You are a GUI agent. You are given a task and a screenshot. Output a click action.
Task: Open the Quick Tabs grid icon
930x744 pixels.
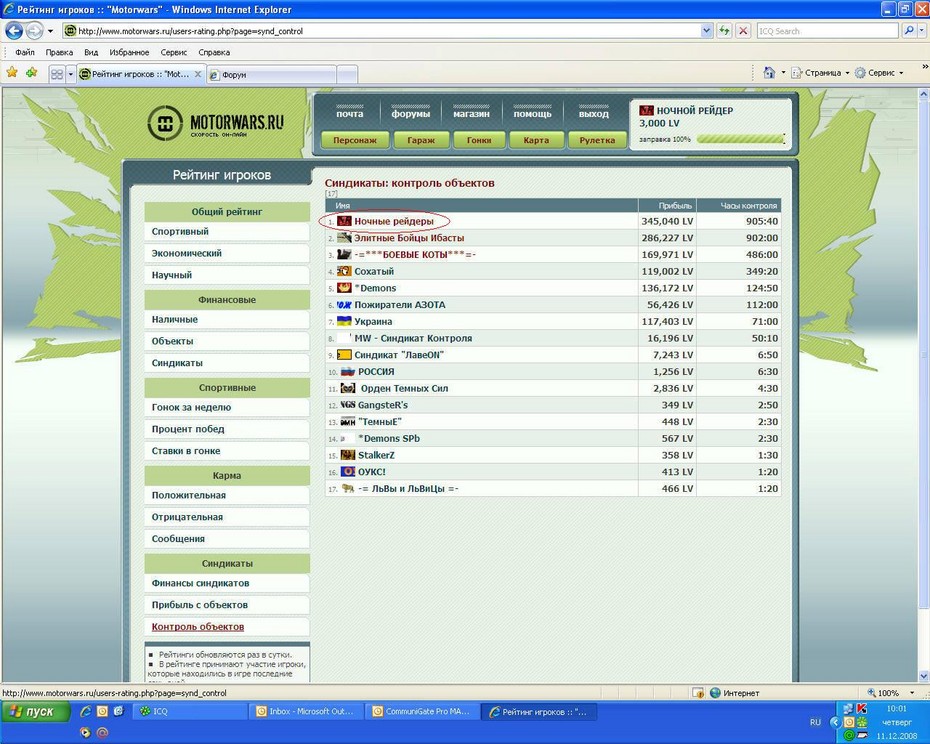point(57,74)
